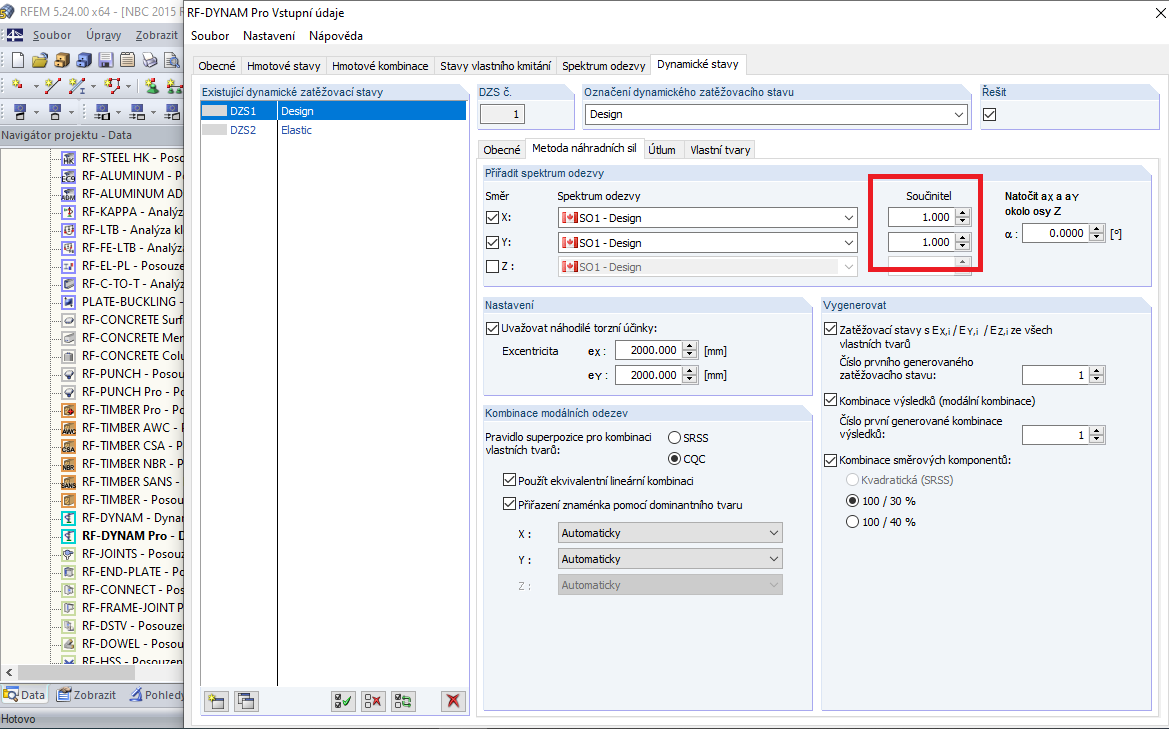Click the RF-DYNAM Pro module icon in navigator
This screenshot has width=1169, height=729.
click(x=69, y=536)
